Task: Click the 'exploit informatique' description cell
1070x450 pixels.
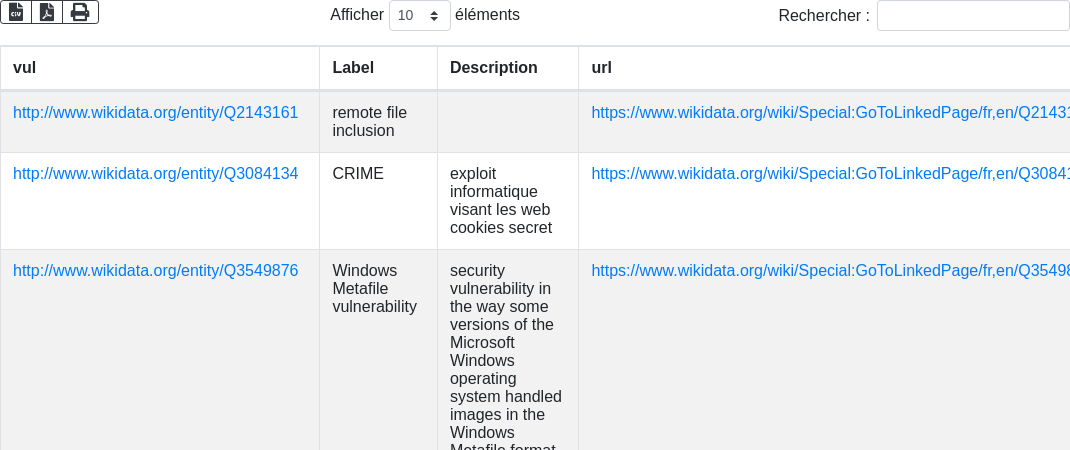Action: [x=500, y=200]
